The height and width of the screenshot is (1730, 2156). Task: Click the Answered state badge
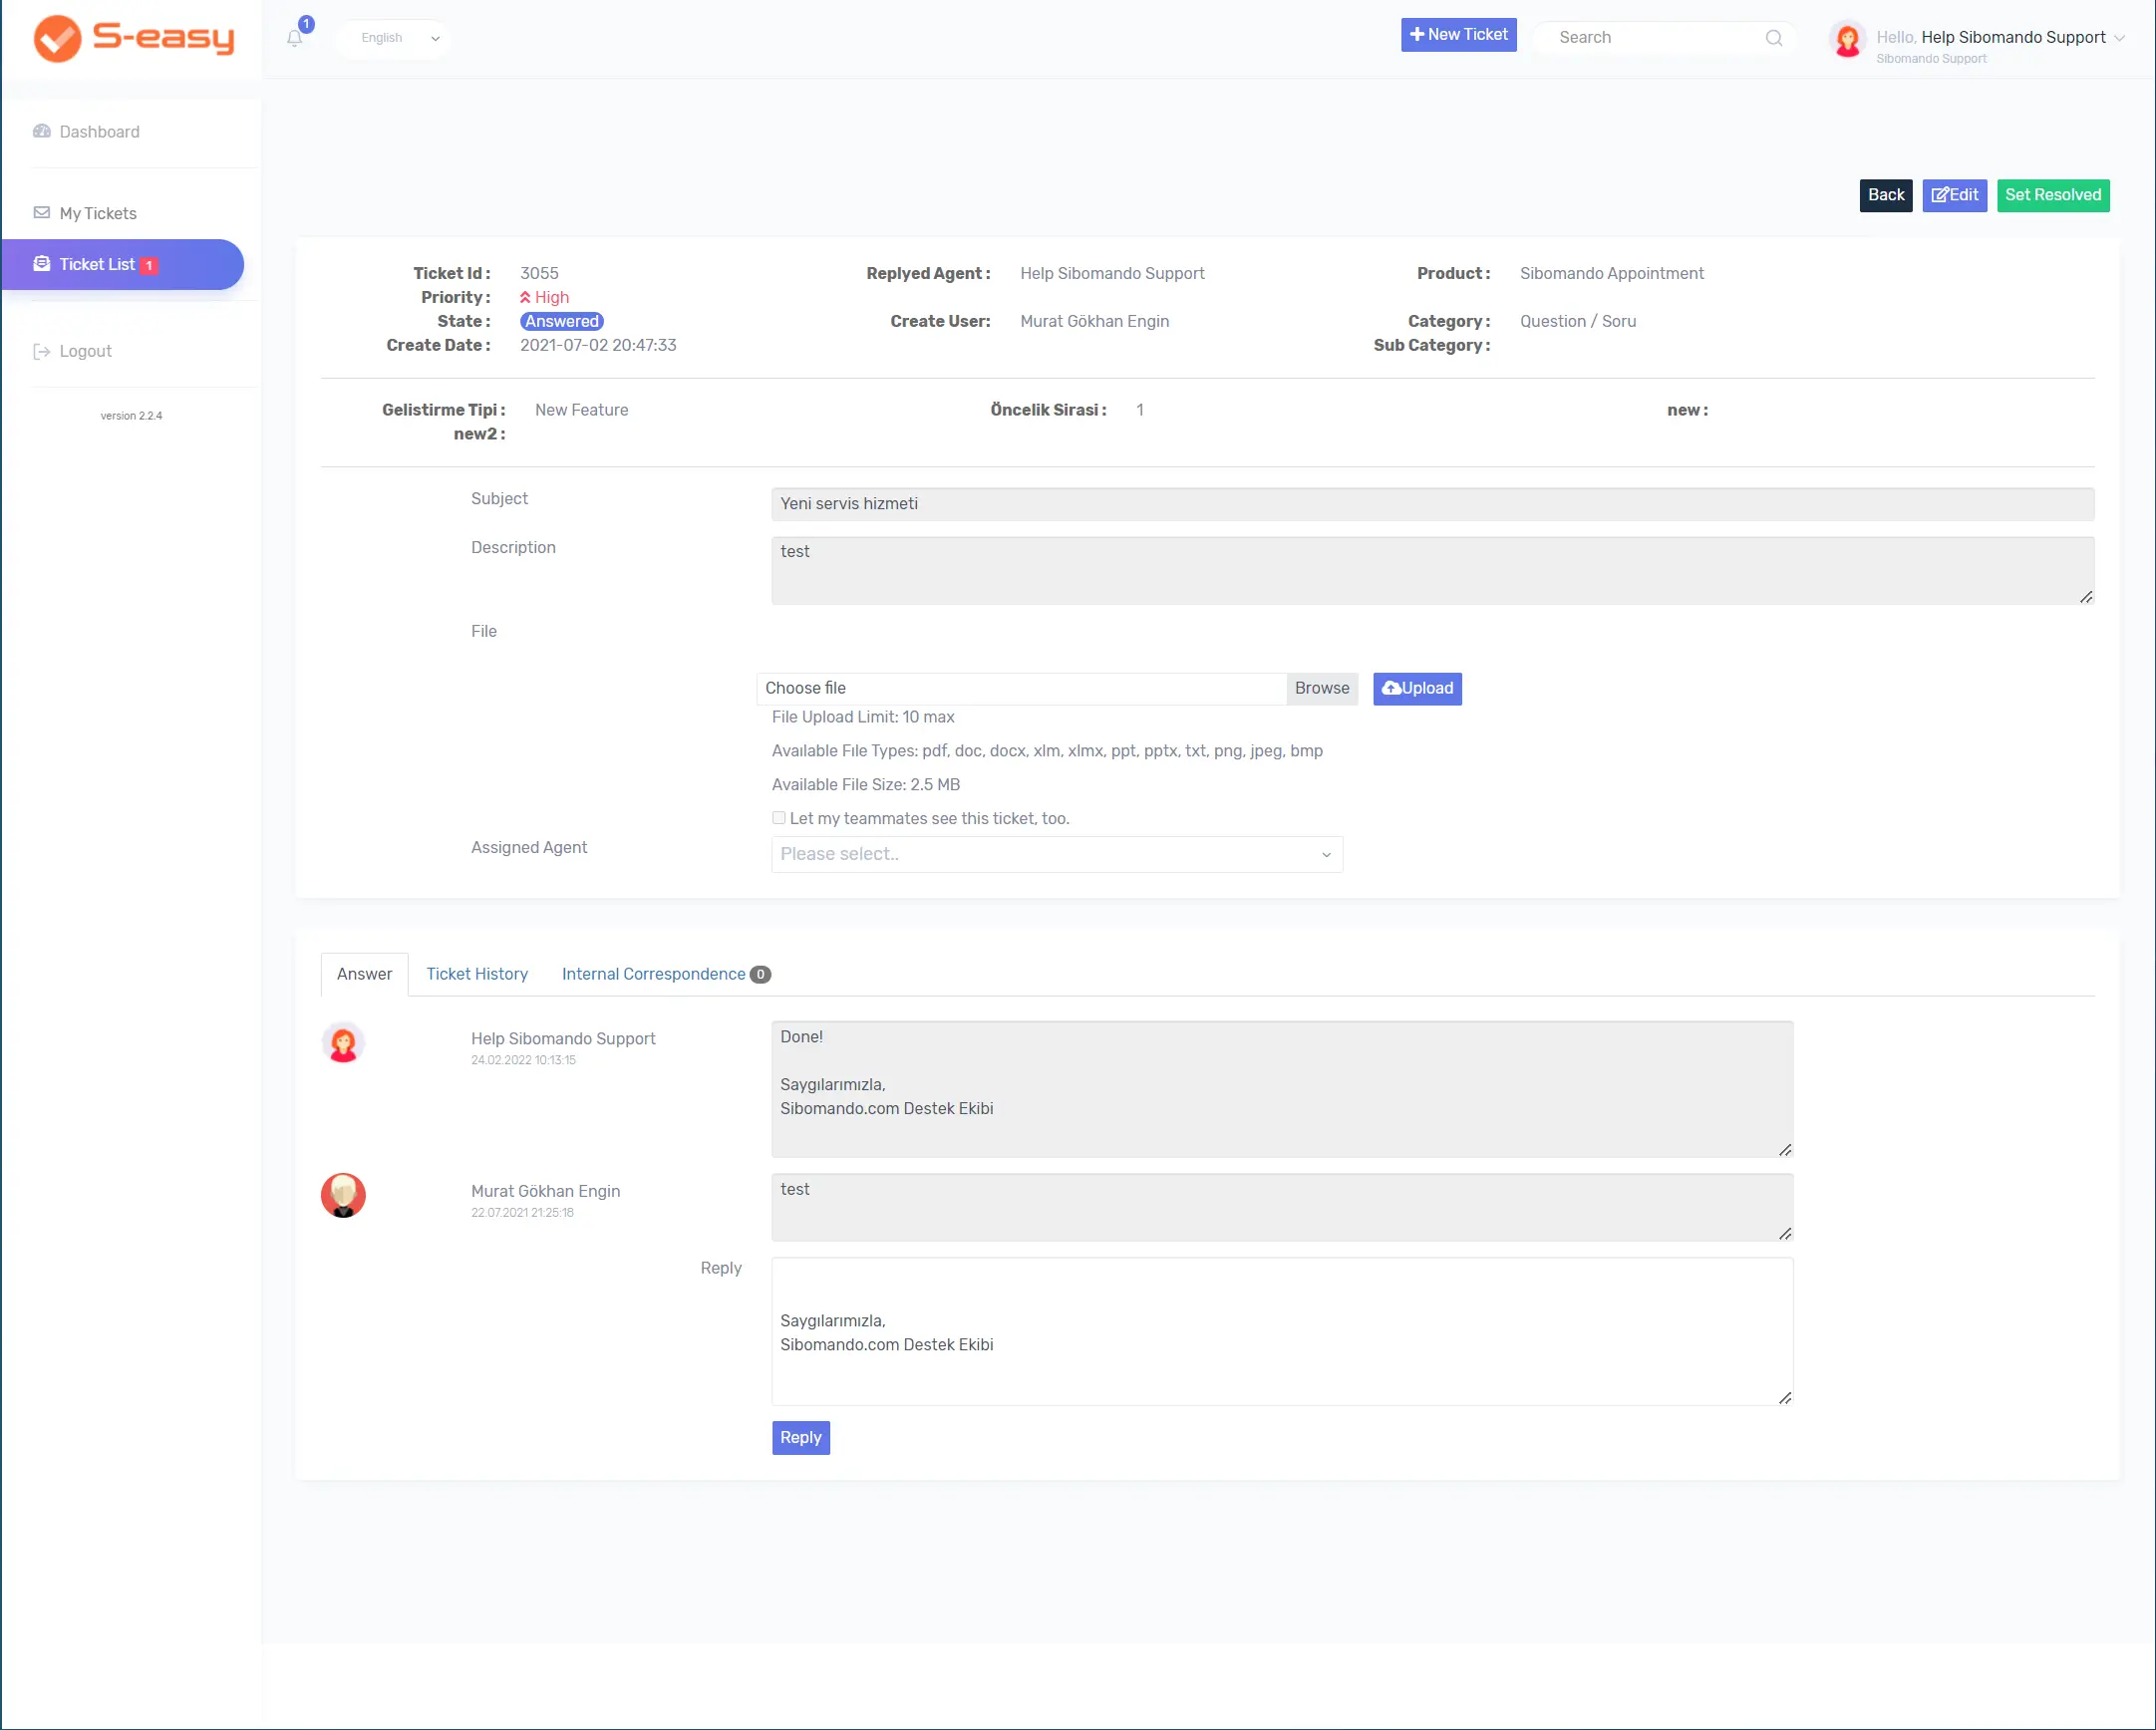pyautogui.click(x=562, y=321)
